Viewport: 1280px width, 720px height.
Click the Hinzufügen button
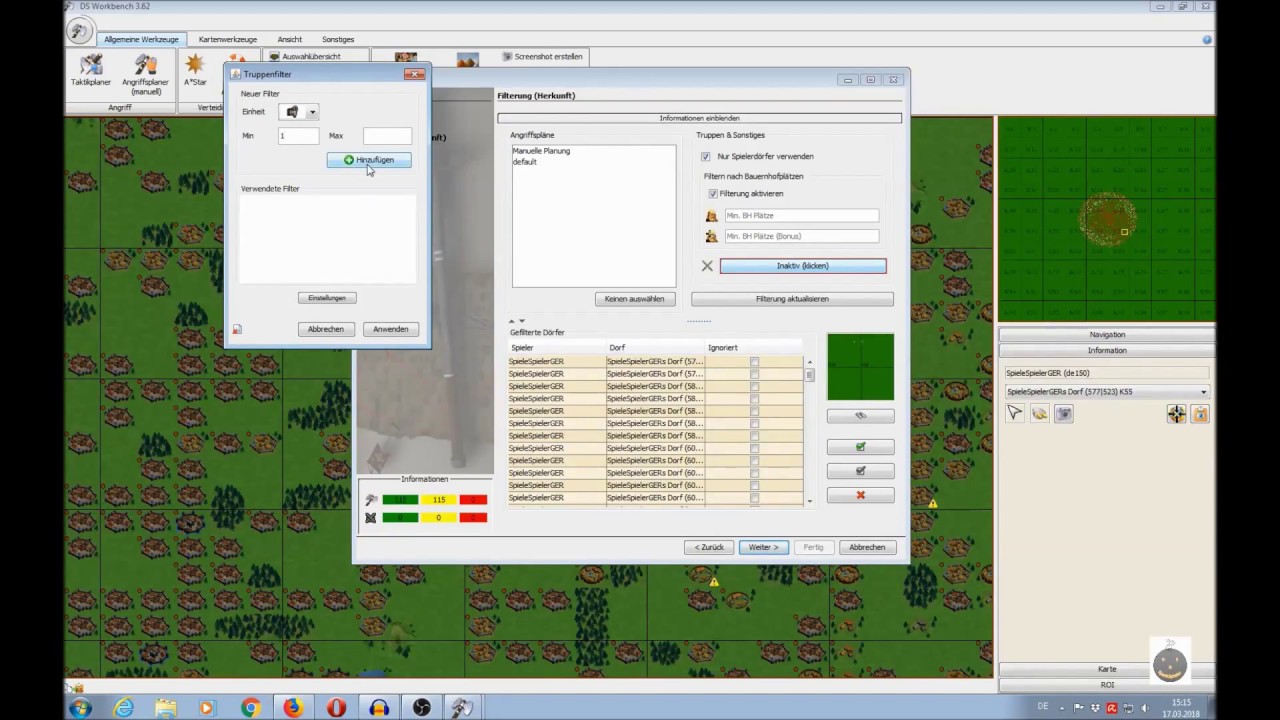coord(369,160)
